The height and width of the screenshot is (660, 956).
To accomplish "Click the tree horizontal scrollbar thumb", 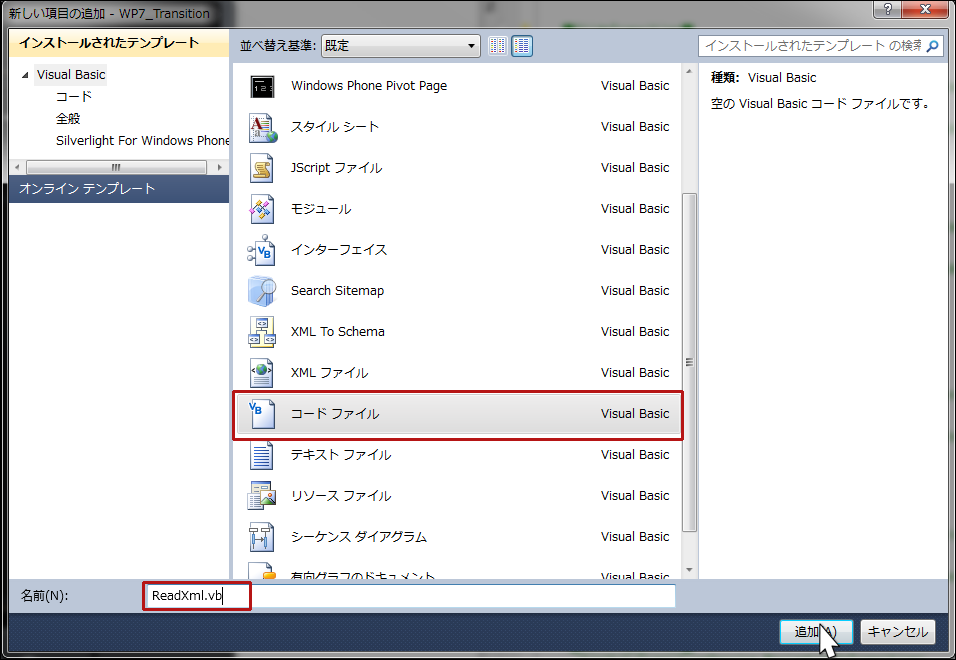I will 116,167.
